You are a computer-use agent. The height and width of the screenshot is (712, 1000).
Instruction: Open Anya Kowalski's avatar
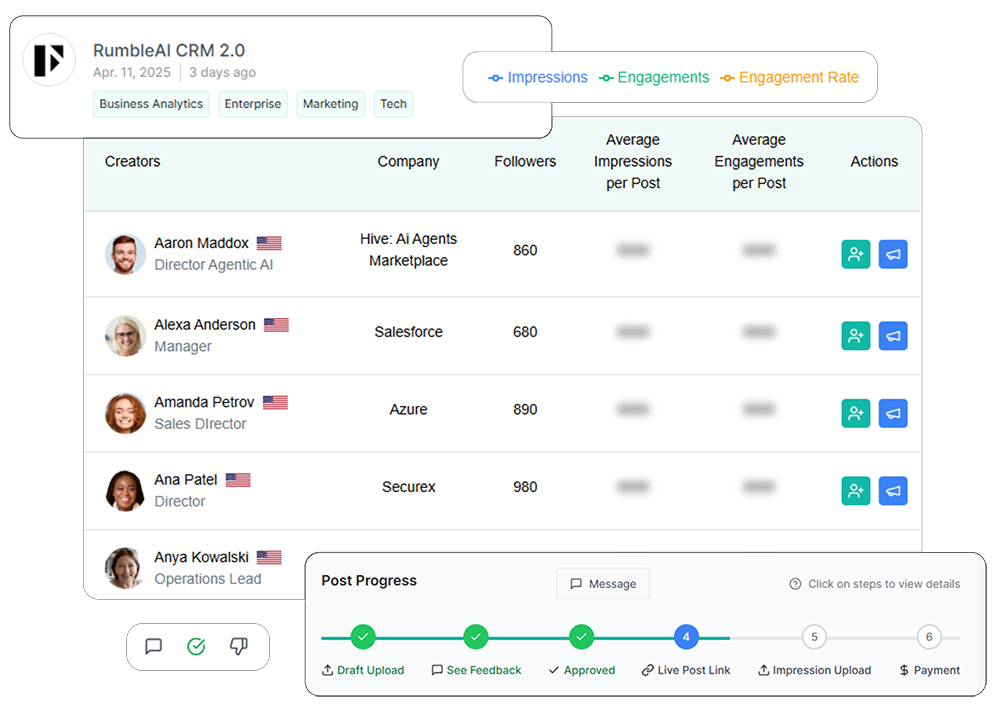click(x=125, y=568)
